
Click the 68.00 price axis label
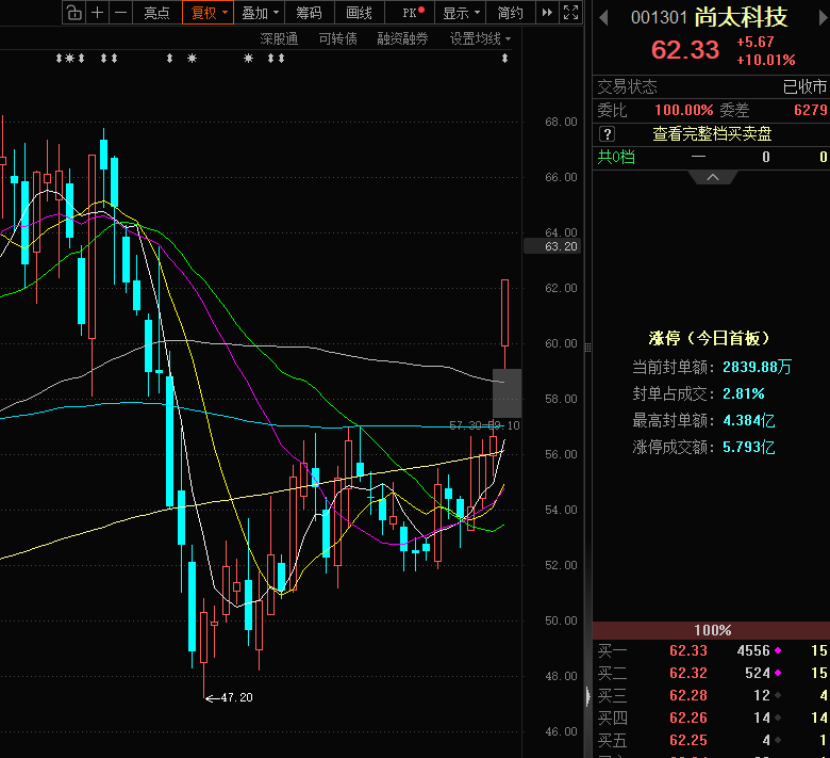click(x=561, y=122)
